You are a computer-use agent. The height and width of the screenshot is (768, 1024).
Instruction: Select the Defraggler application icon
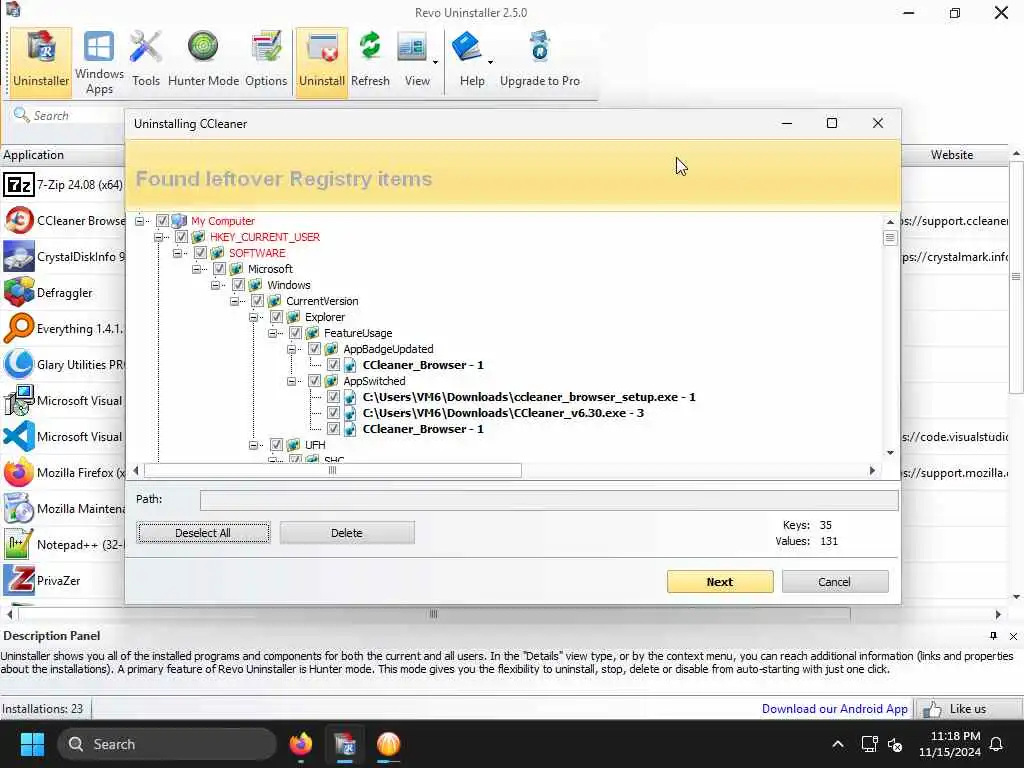point(18,293)
